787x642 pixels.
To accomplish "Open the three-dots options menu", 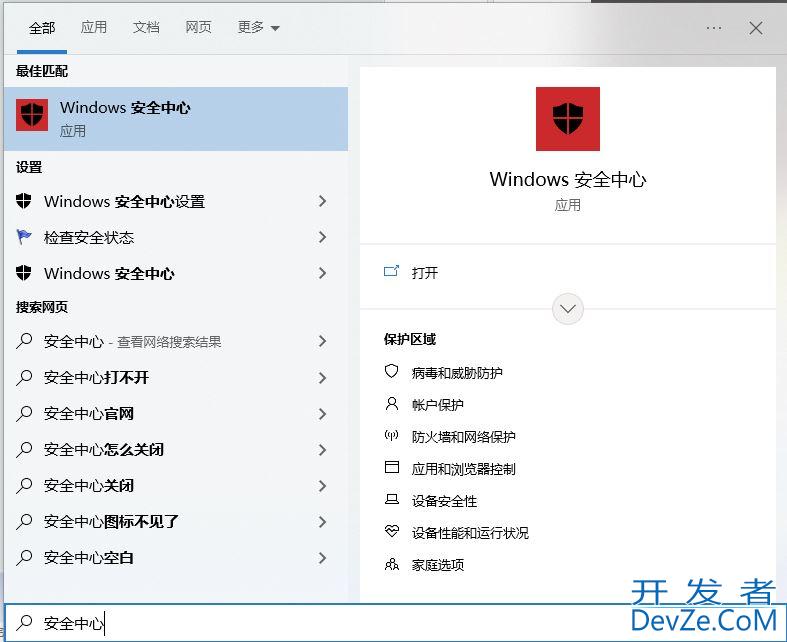I will (x=714, y=28).
